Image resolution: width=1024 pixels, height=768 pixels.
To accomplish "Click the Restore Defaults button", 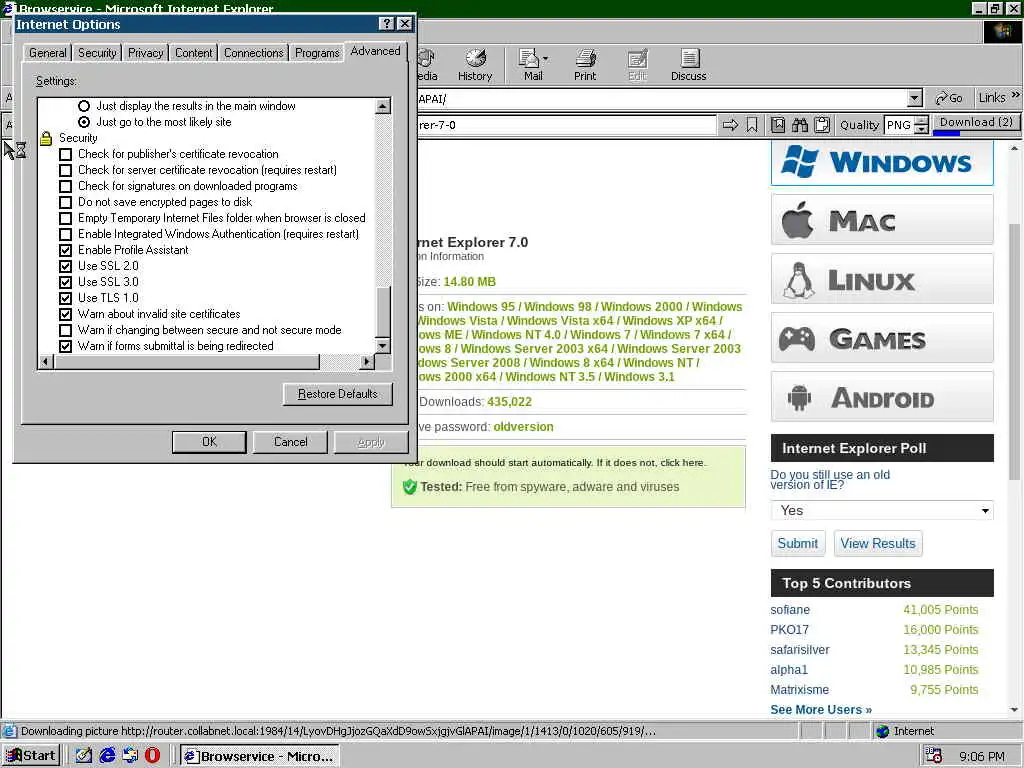I will (x=338, y=394).
